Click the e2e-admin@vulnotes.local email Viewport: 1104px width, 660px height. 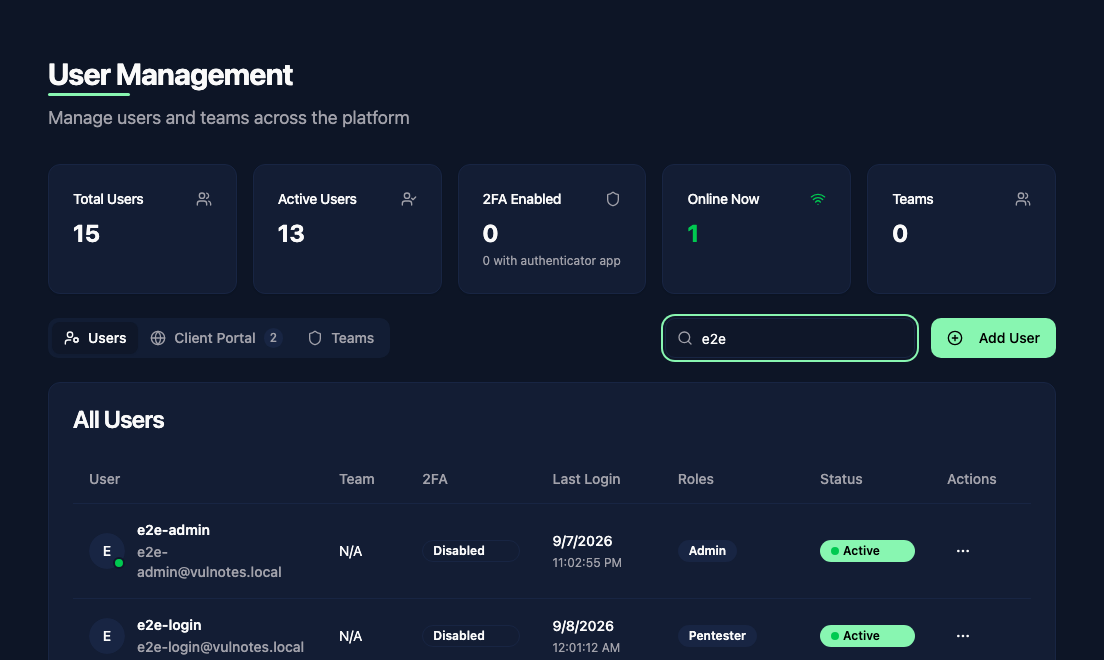(209, 562)
